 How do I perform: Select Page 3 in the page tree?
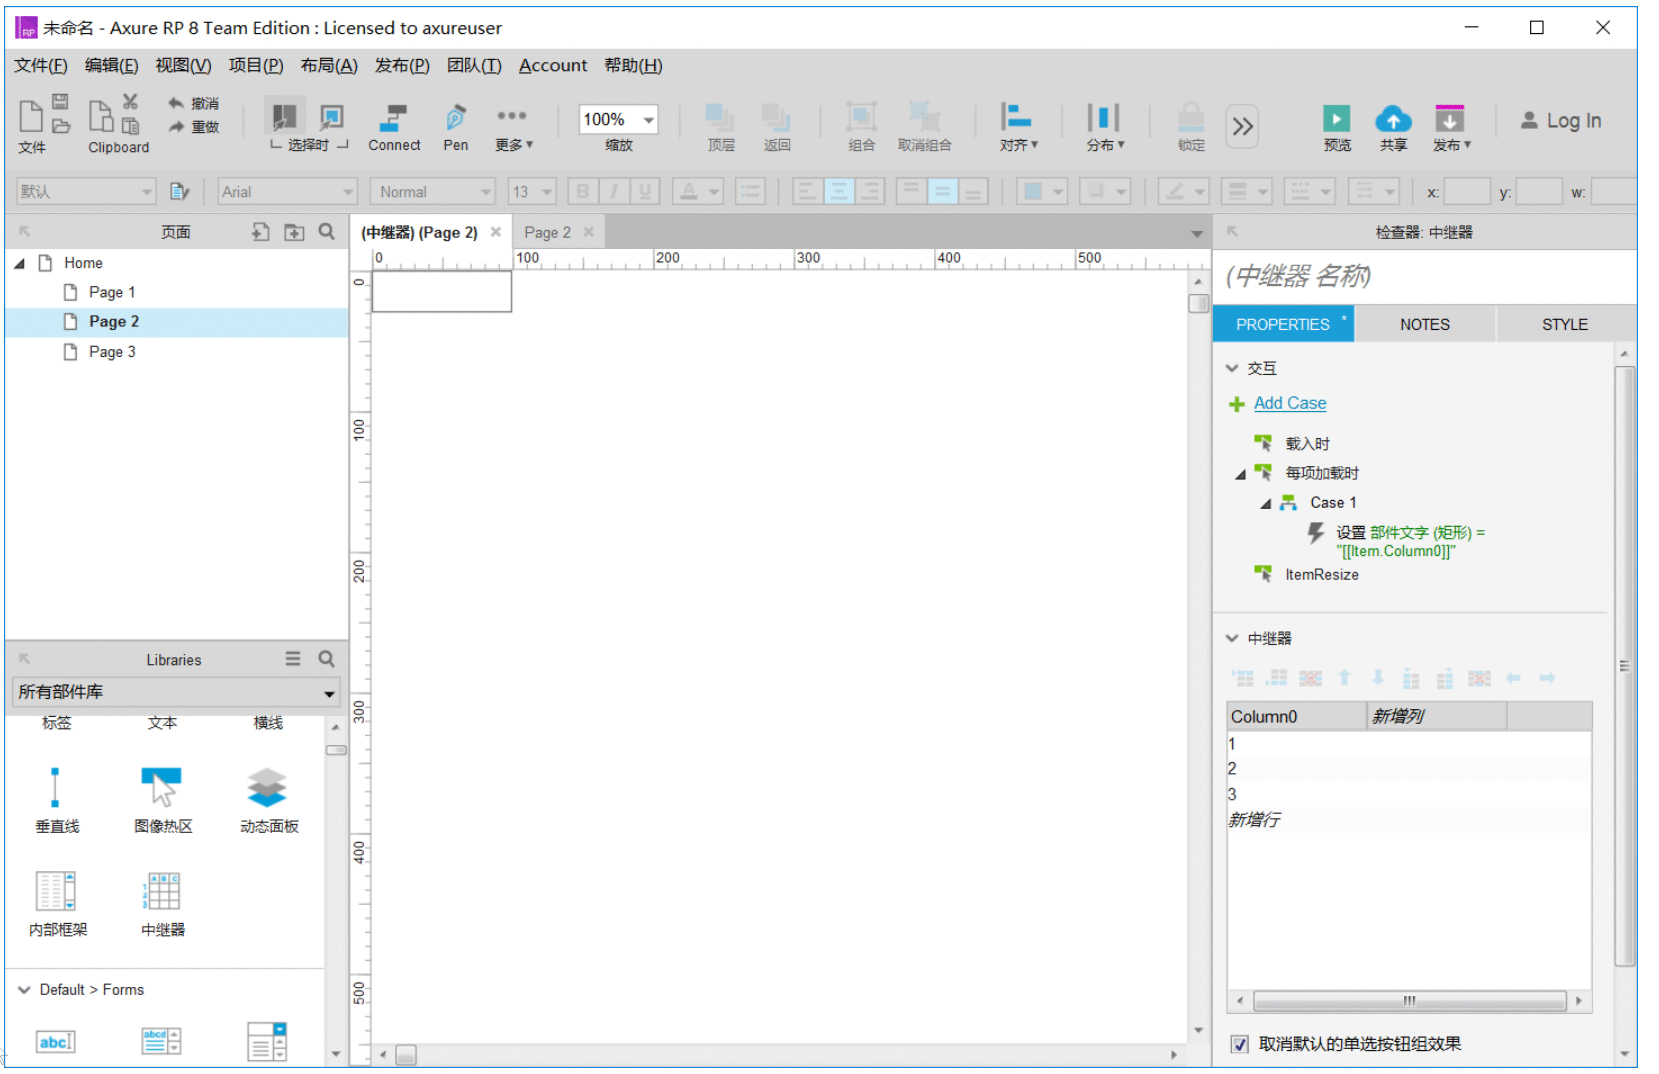[112, 352]
